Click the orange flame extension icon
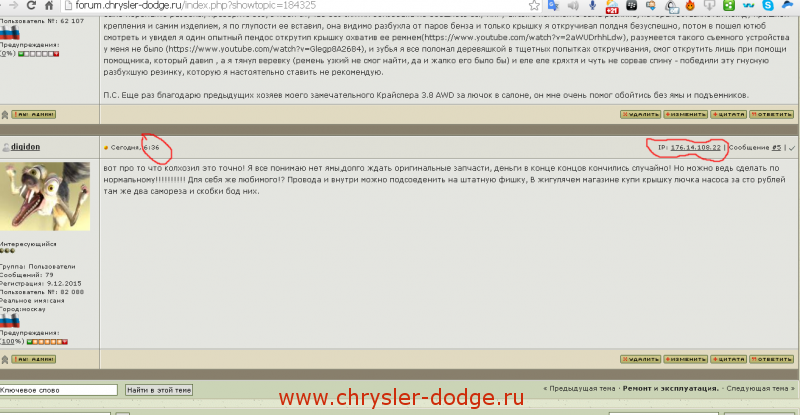This screenshot has width=800, height=415. 690,6
